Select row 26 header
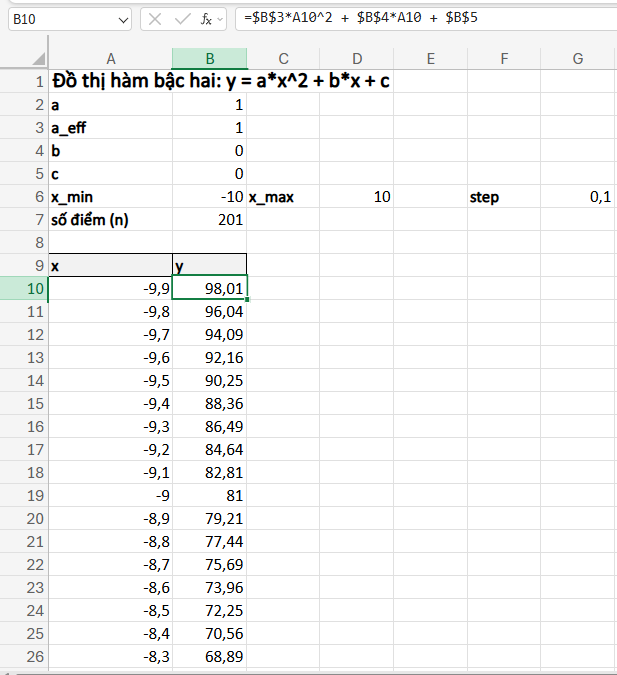Screen dimensions: 617x675 [24, 656]
